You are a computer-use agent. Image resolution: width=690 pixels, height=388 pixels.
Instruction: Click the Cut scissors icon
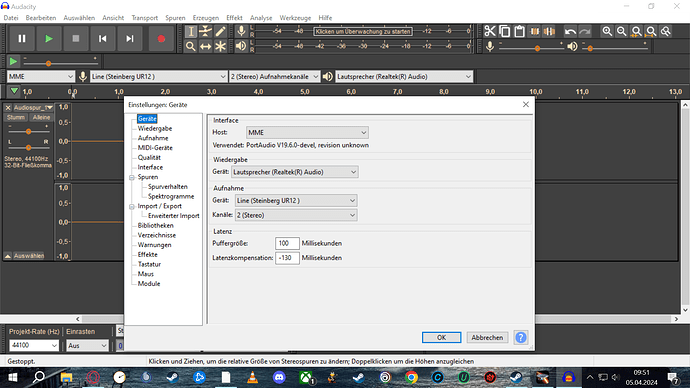coord(490,31)
